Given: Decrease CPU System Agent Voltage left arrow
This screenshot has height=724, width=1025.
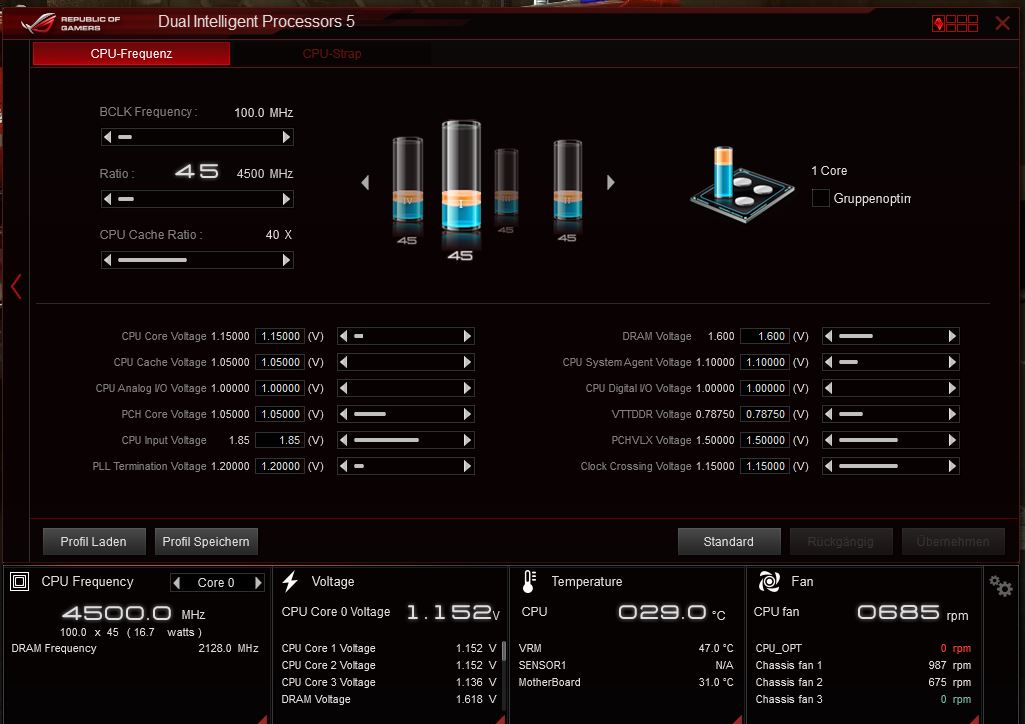Looking at the screenshot, I should pyautogui.click(x=829, y=362).
